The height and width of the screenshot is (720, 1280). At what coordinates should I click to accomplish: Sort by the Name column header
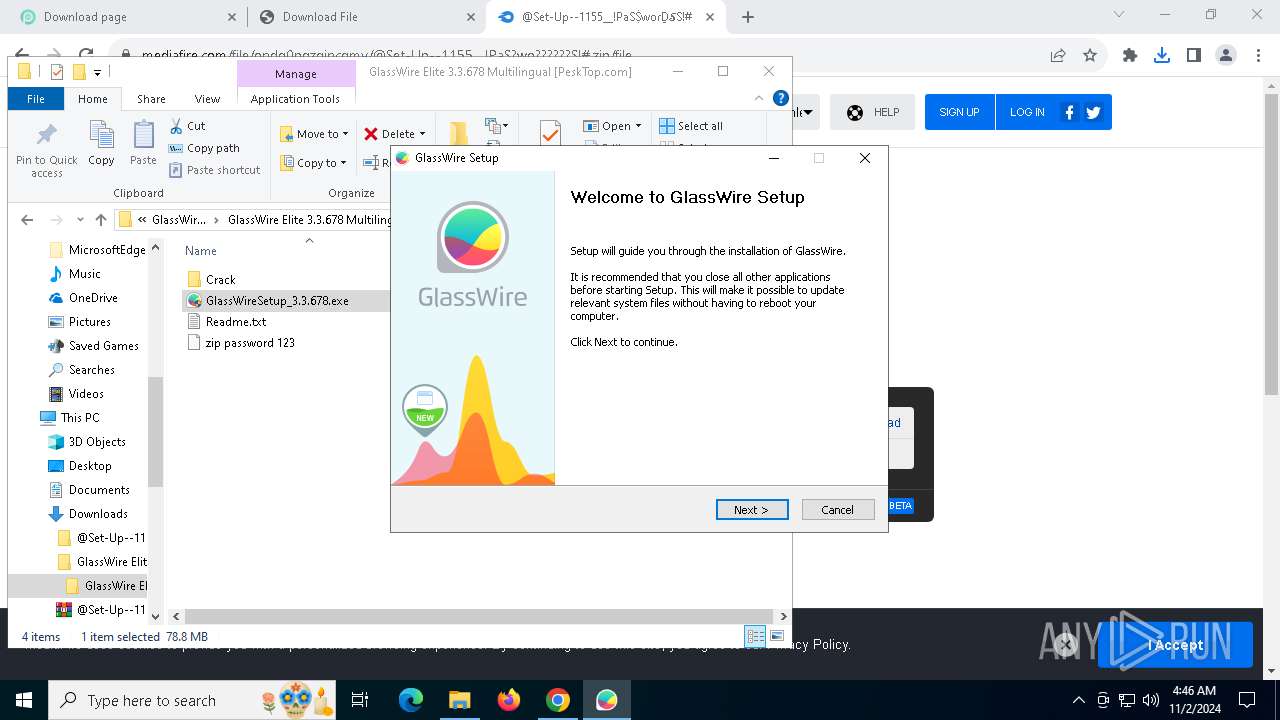point(201,251)
